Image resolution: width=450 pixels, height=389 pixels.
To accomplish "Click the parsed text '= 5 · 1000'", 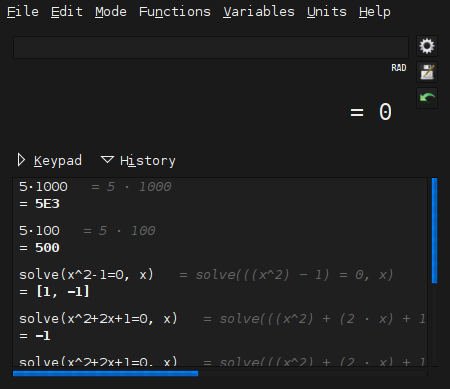I will click(131, 187).
